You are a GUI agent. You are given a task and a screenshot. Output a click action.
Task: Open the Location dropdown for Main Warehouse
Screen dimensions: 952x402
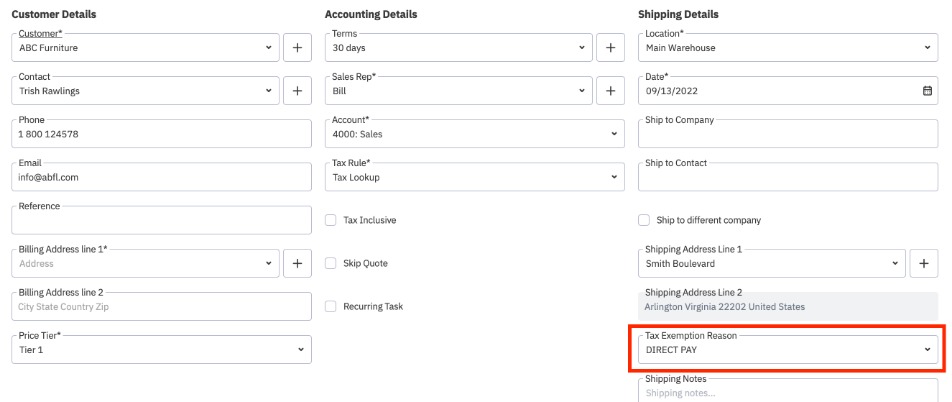[x=788, y=47]
